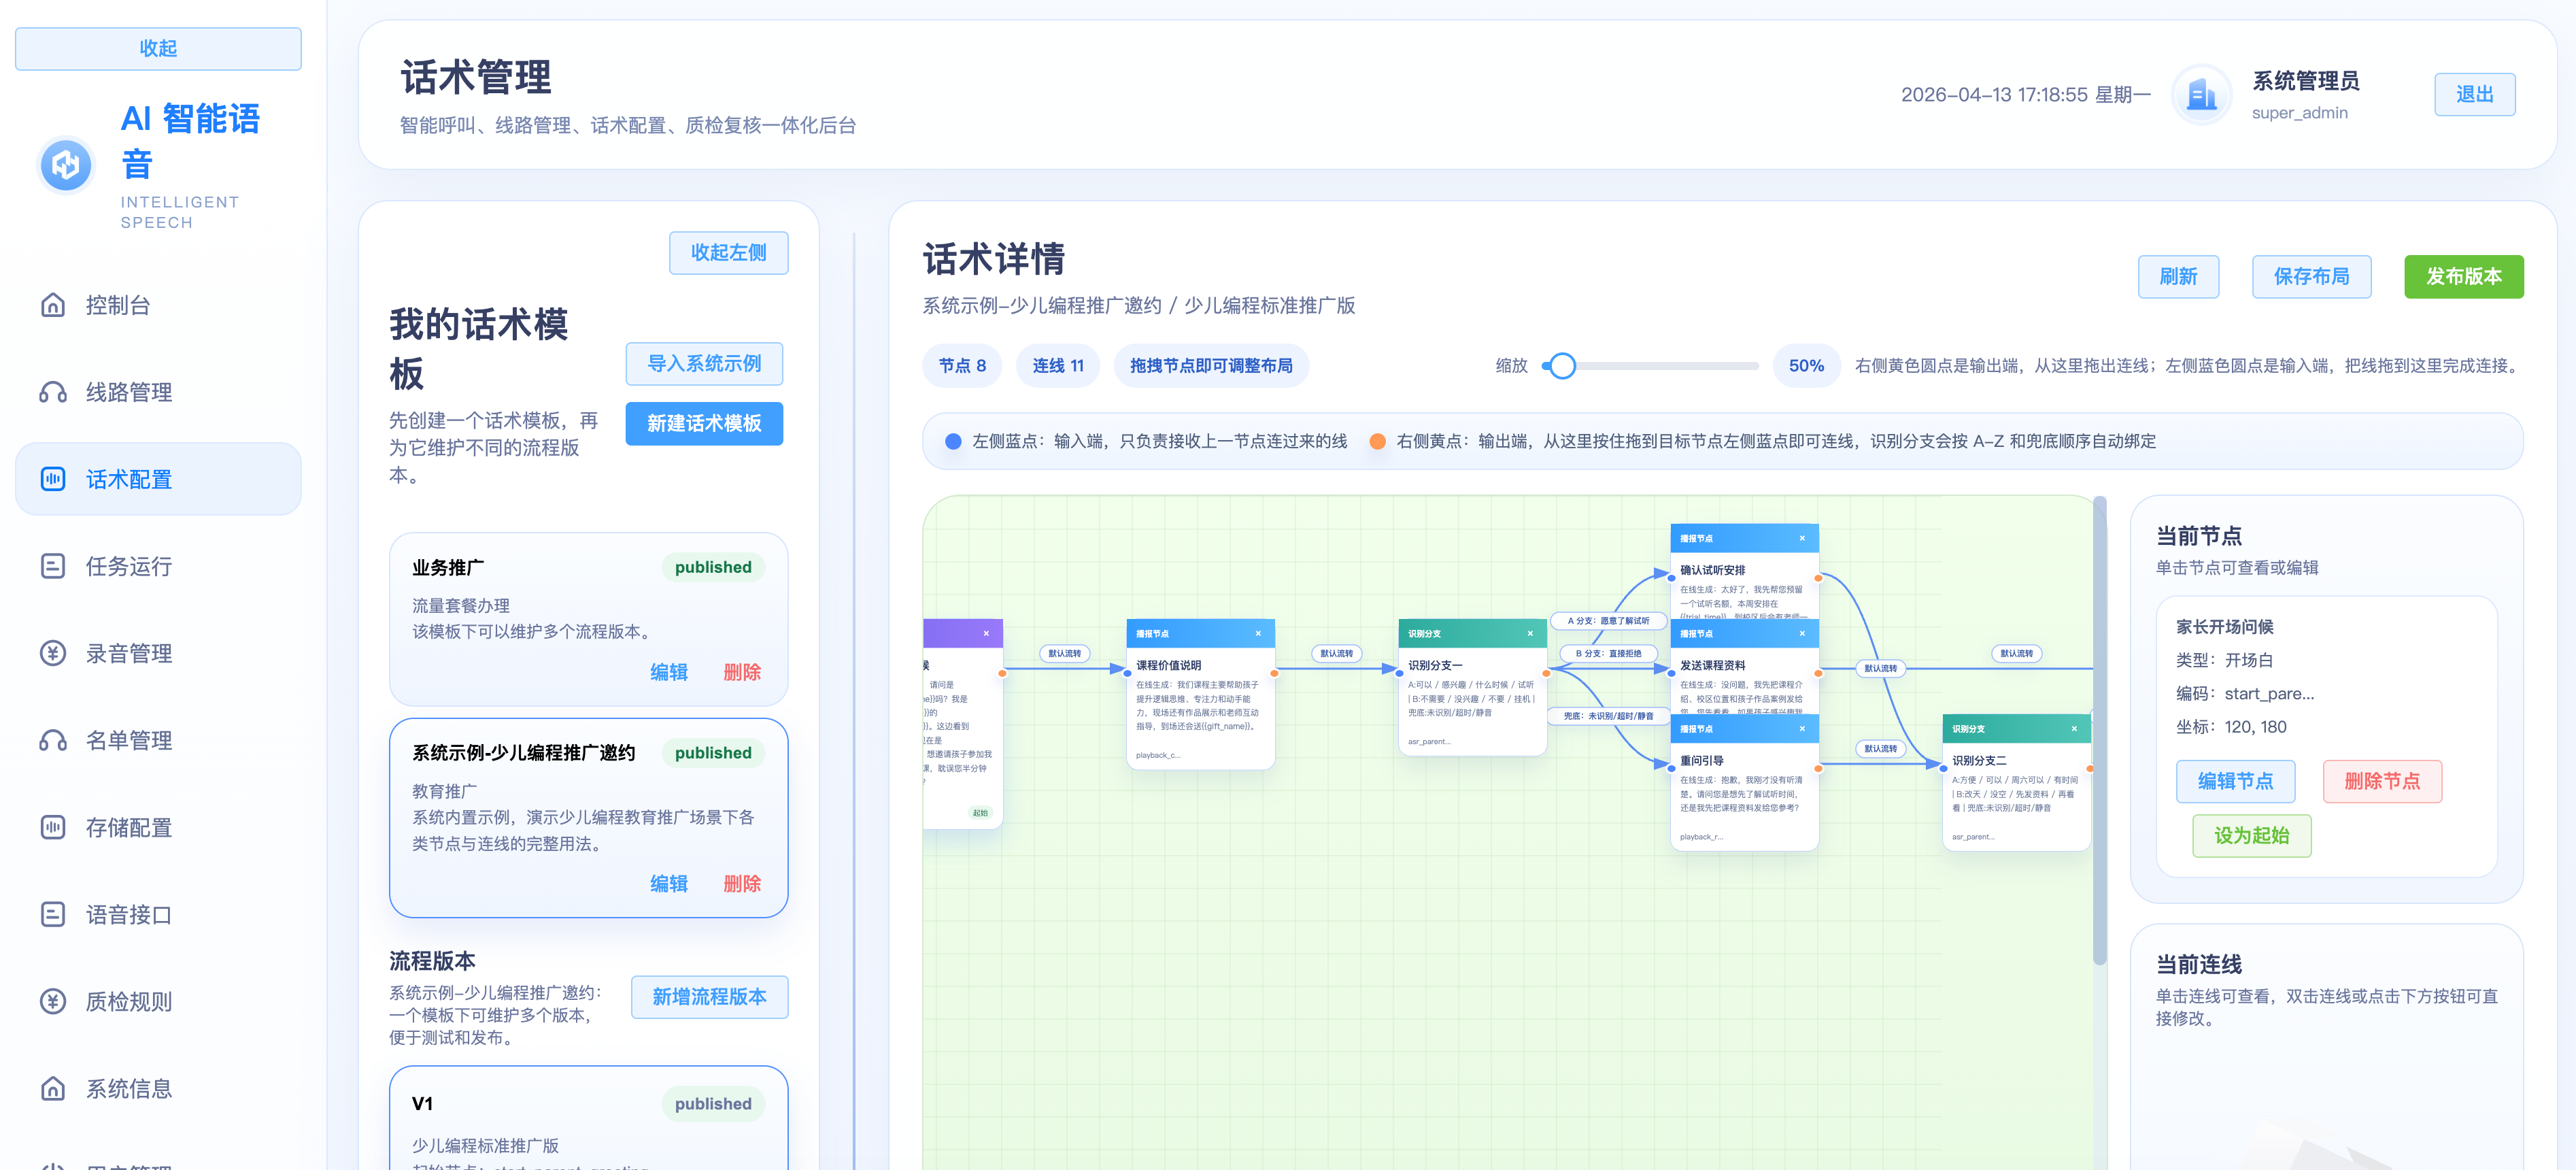Click the 编辑节点 button
2576x1170 pixels.
pyautogui.click(x=2235, y=781)
